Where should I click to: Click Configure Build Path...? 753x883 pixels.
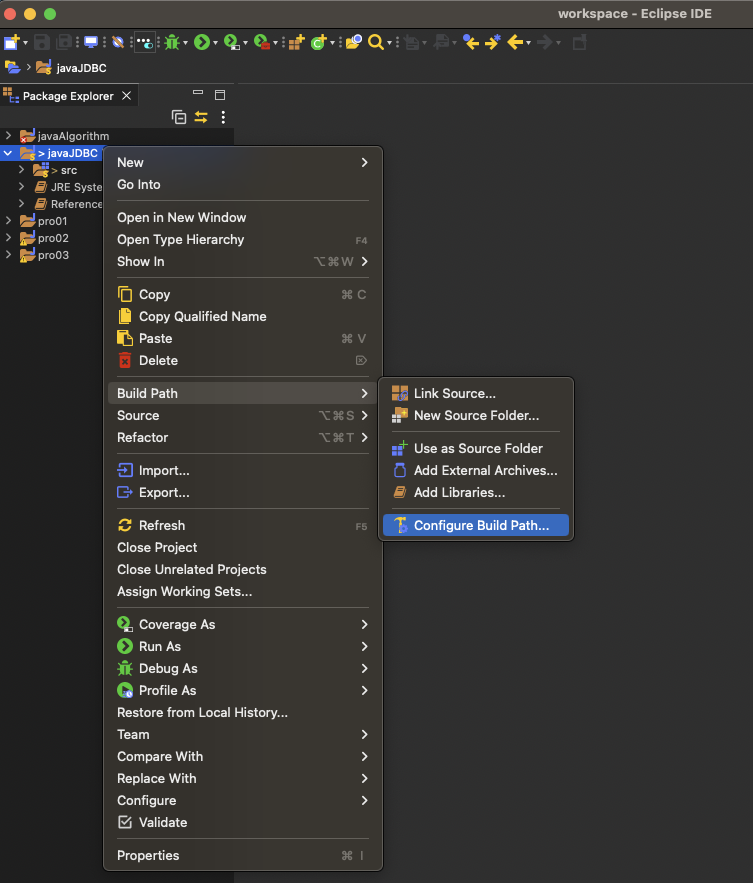click(x=476, y=525)
